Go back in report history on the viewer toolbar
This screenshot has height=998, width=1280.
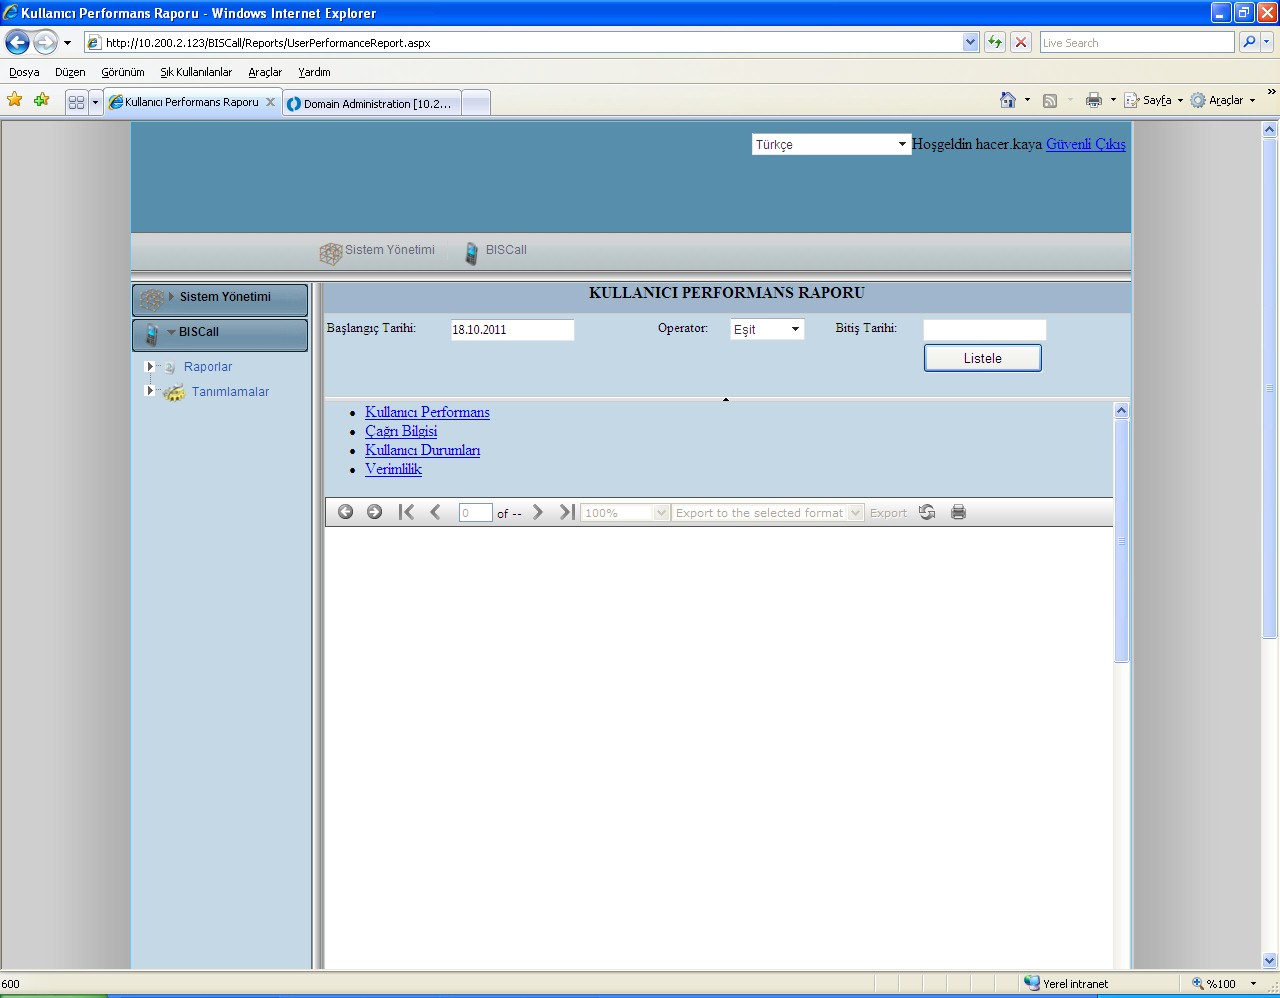pos(346,512)
